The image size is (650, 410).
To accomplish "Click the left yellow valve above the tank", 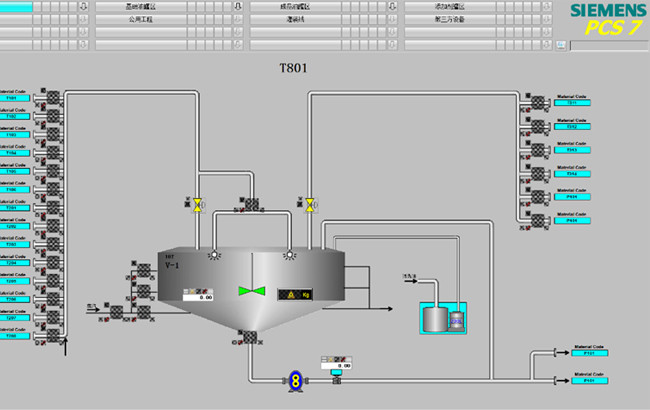I will (x=198, y=205).
